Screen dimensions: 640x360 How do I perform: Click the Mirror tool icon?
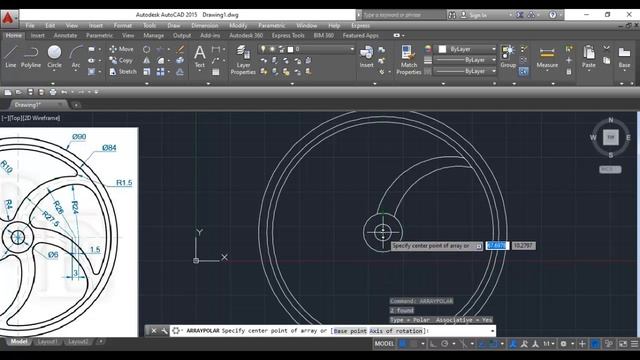tap(147, 60)
